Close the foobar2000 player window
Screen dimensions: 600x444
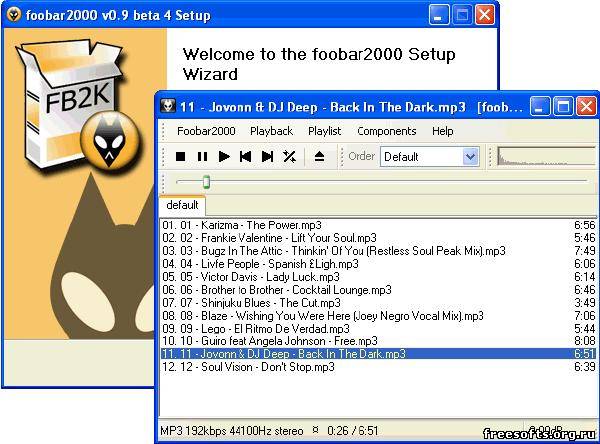pyautogui.click(x=587, y=106)
